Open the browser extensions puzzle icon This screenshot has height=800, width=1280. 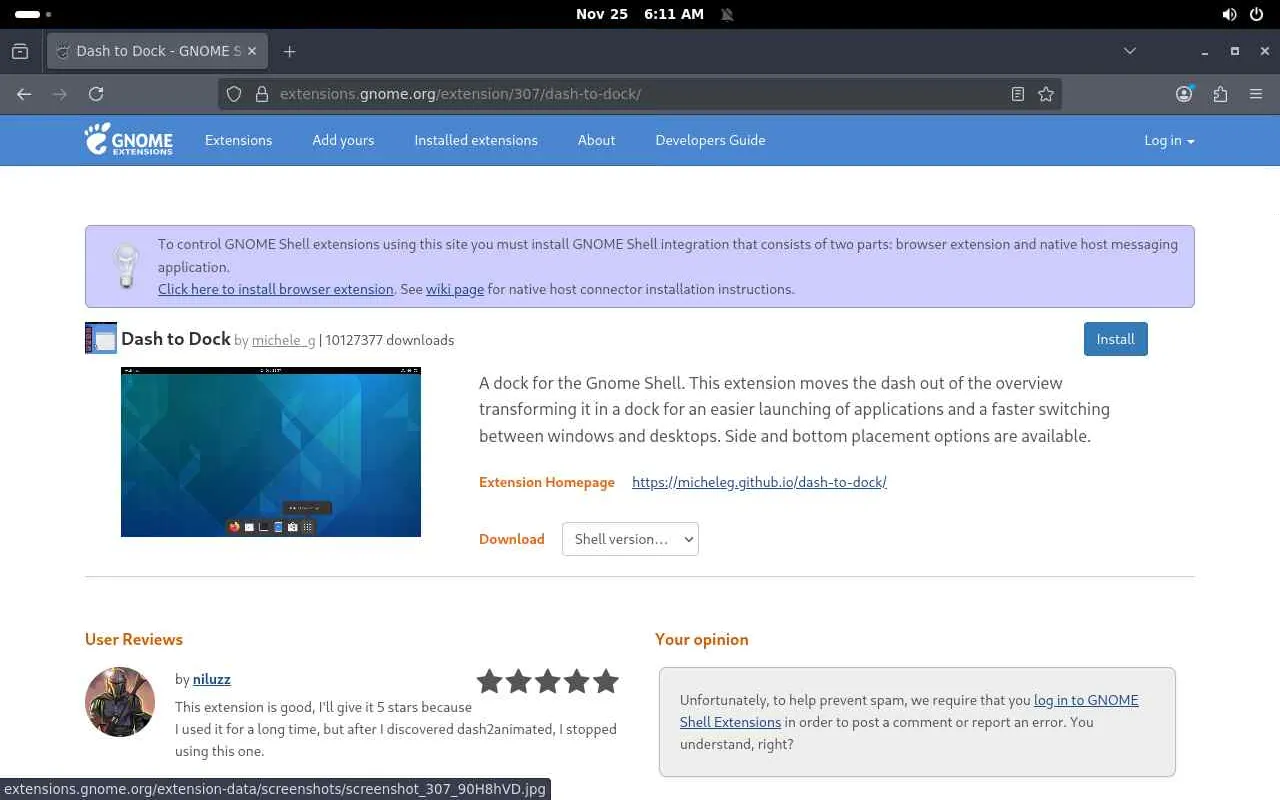click(1220, 94)
